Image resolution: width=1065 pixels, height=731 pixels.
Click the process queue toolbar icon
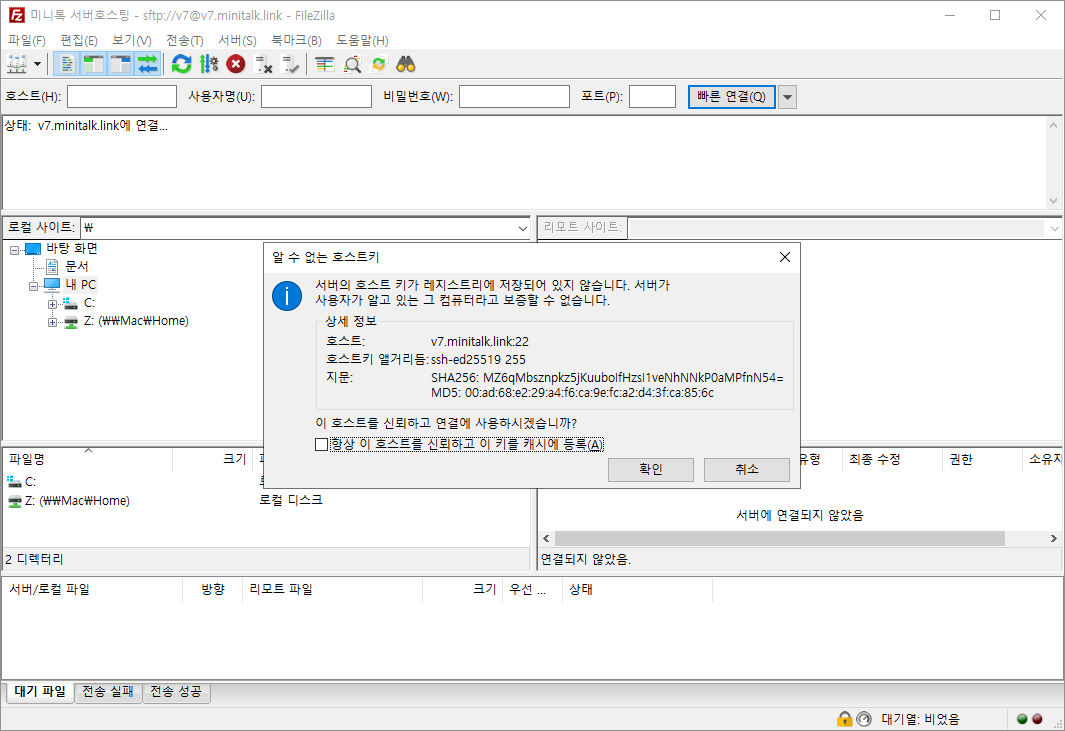(209, 64)
